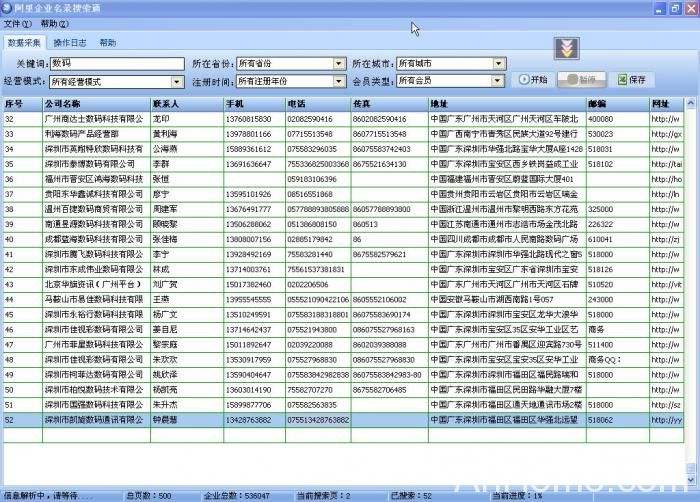Open the 帮助 (Help) menu in menu bar
This screenshot has width=700, height=502.
point(55,23)
